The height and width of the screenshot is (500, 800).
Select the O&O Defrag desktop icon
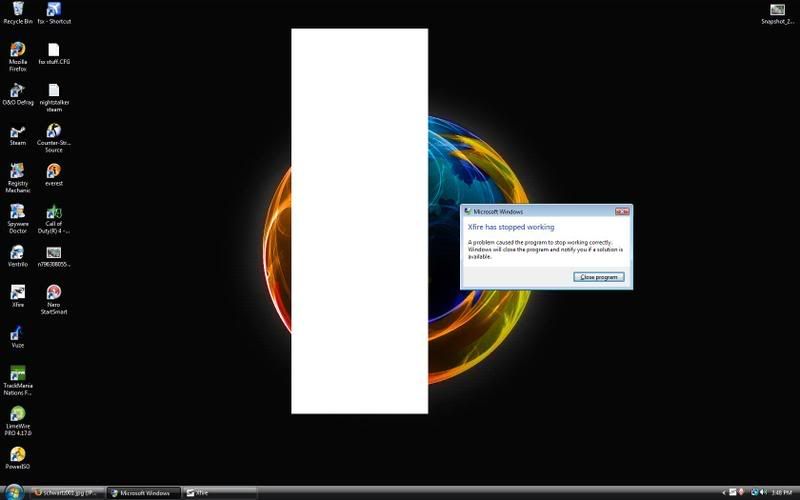point(18,94)
